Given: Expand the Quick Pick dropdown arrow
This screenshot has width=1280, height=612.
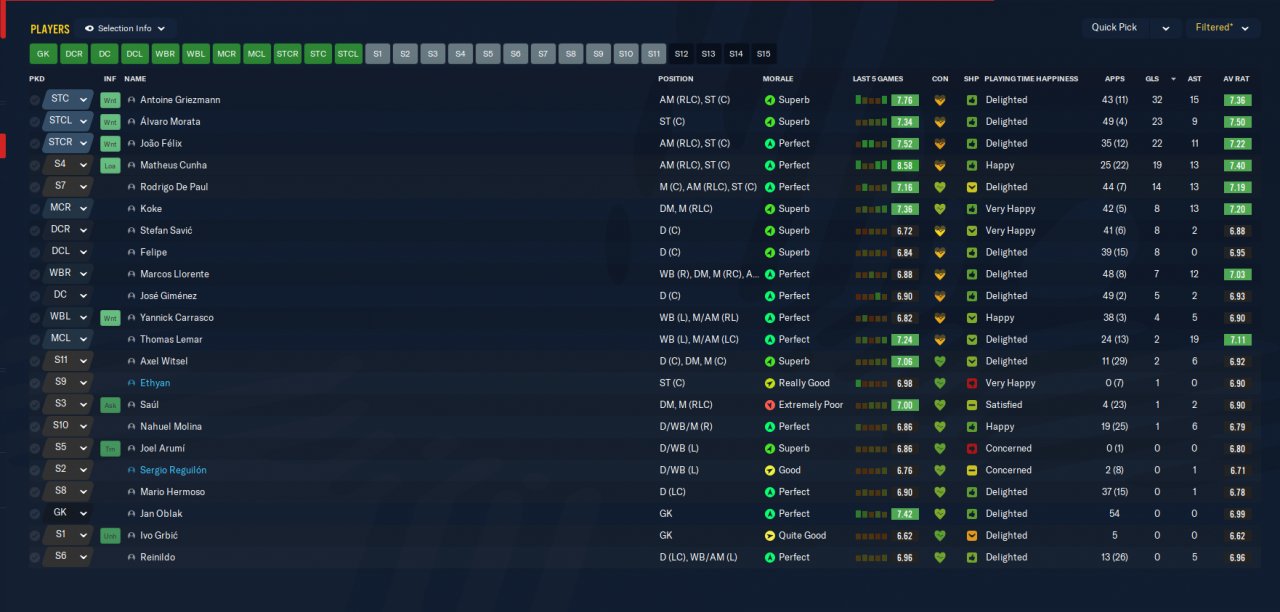Looking at the screenshot, I should tap(1165, 28).
